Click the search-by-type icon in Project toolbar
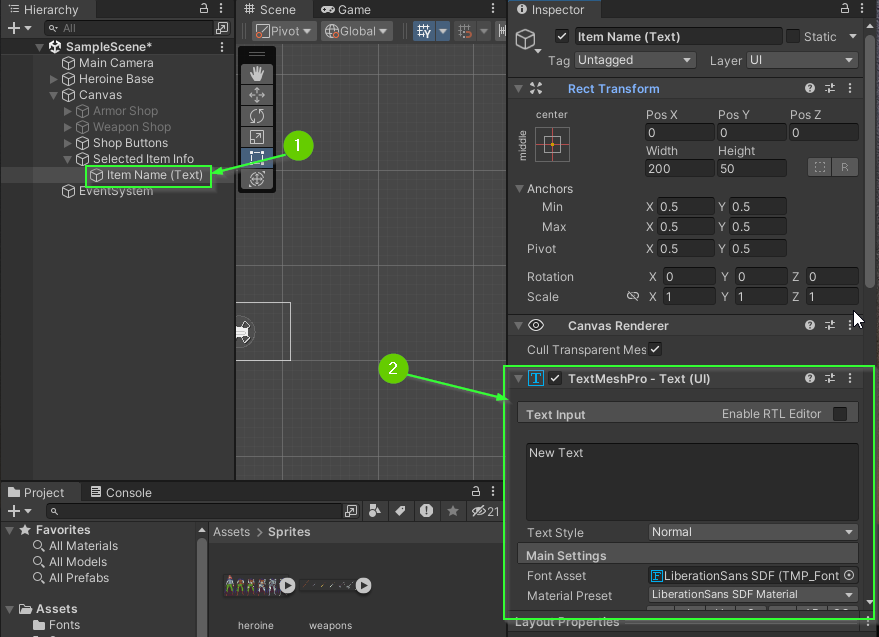The image size is (879, 637). (x=375, y=511)
